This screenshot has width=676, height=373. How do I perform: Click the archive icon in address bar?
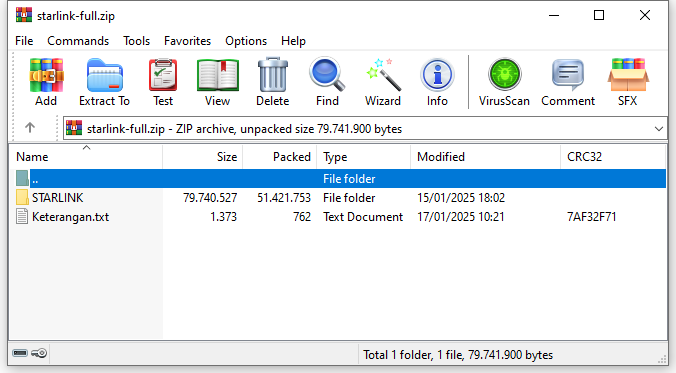click(74, 128)
